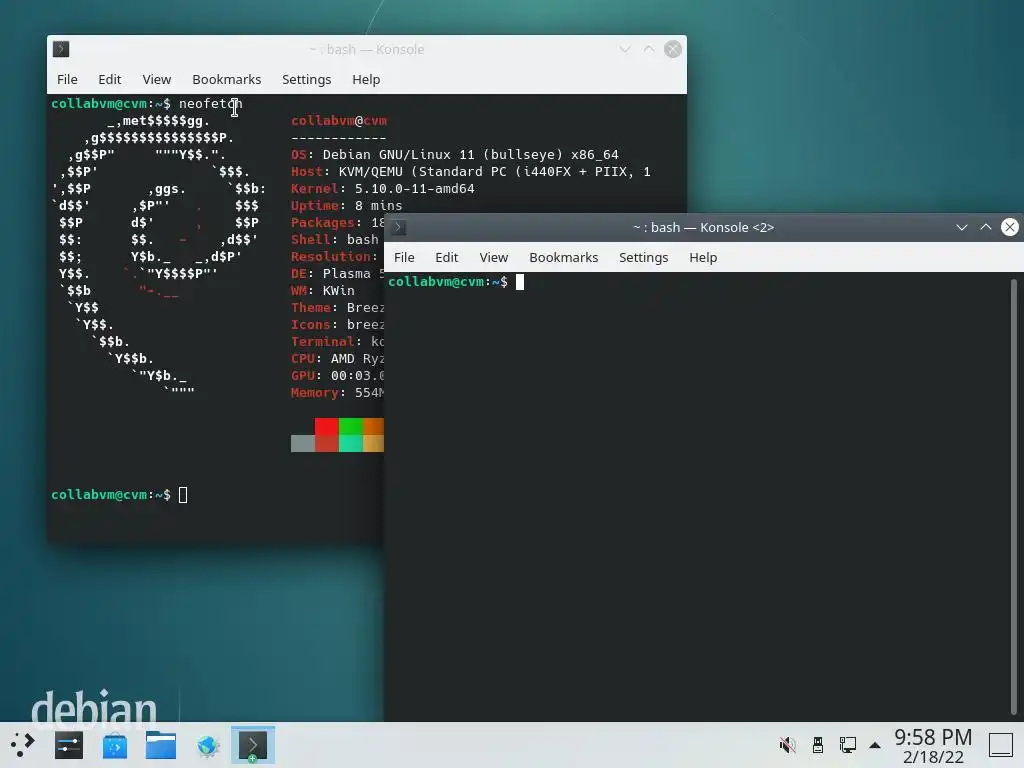Open View menu in background Konsole
Screen dimensions: 1024x768
(x=157, y=79)
